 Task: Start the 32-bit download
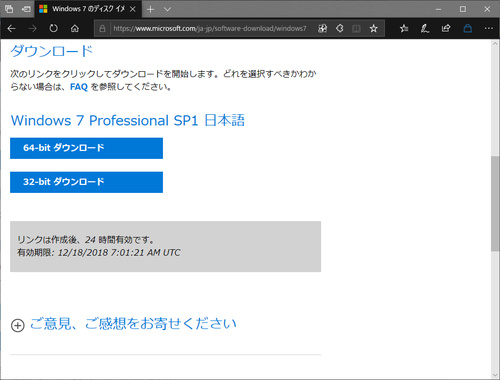coord(86,182)
